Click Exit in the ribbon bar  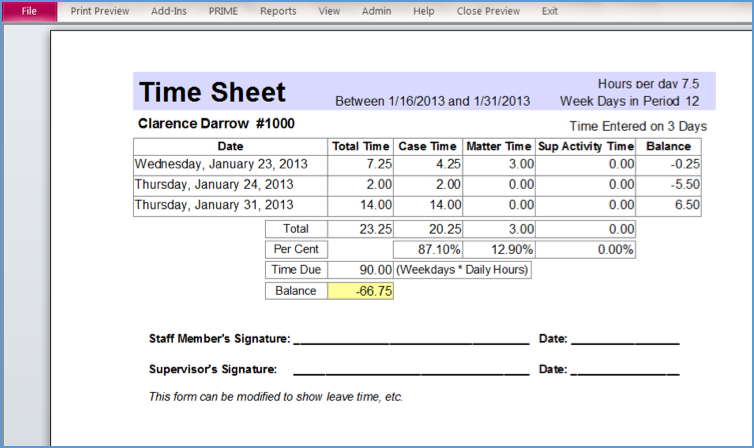tap(550, 11)
